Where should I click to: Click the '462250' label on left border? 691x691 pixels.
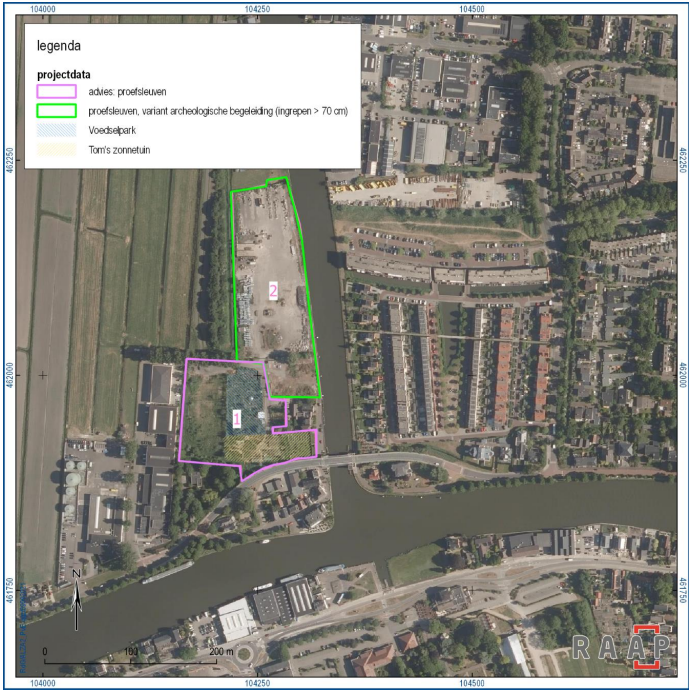coord(10,161)
